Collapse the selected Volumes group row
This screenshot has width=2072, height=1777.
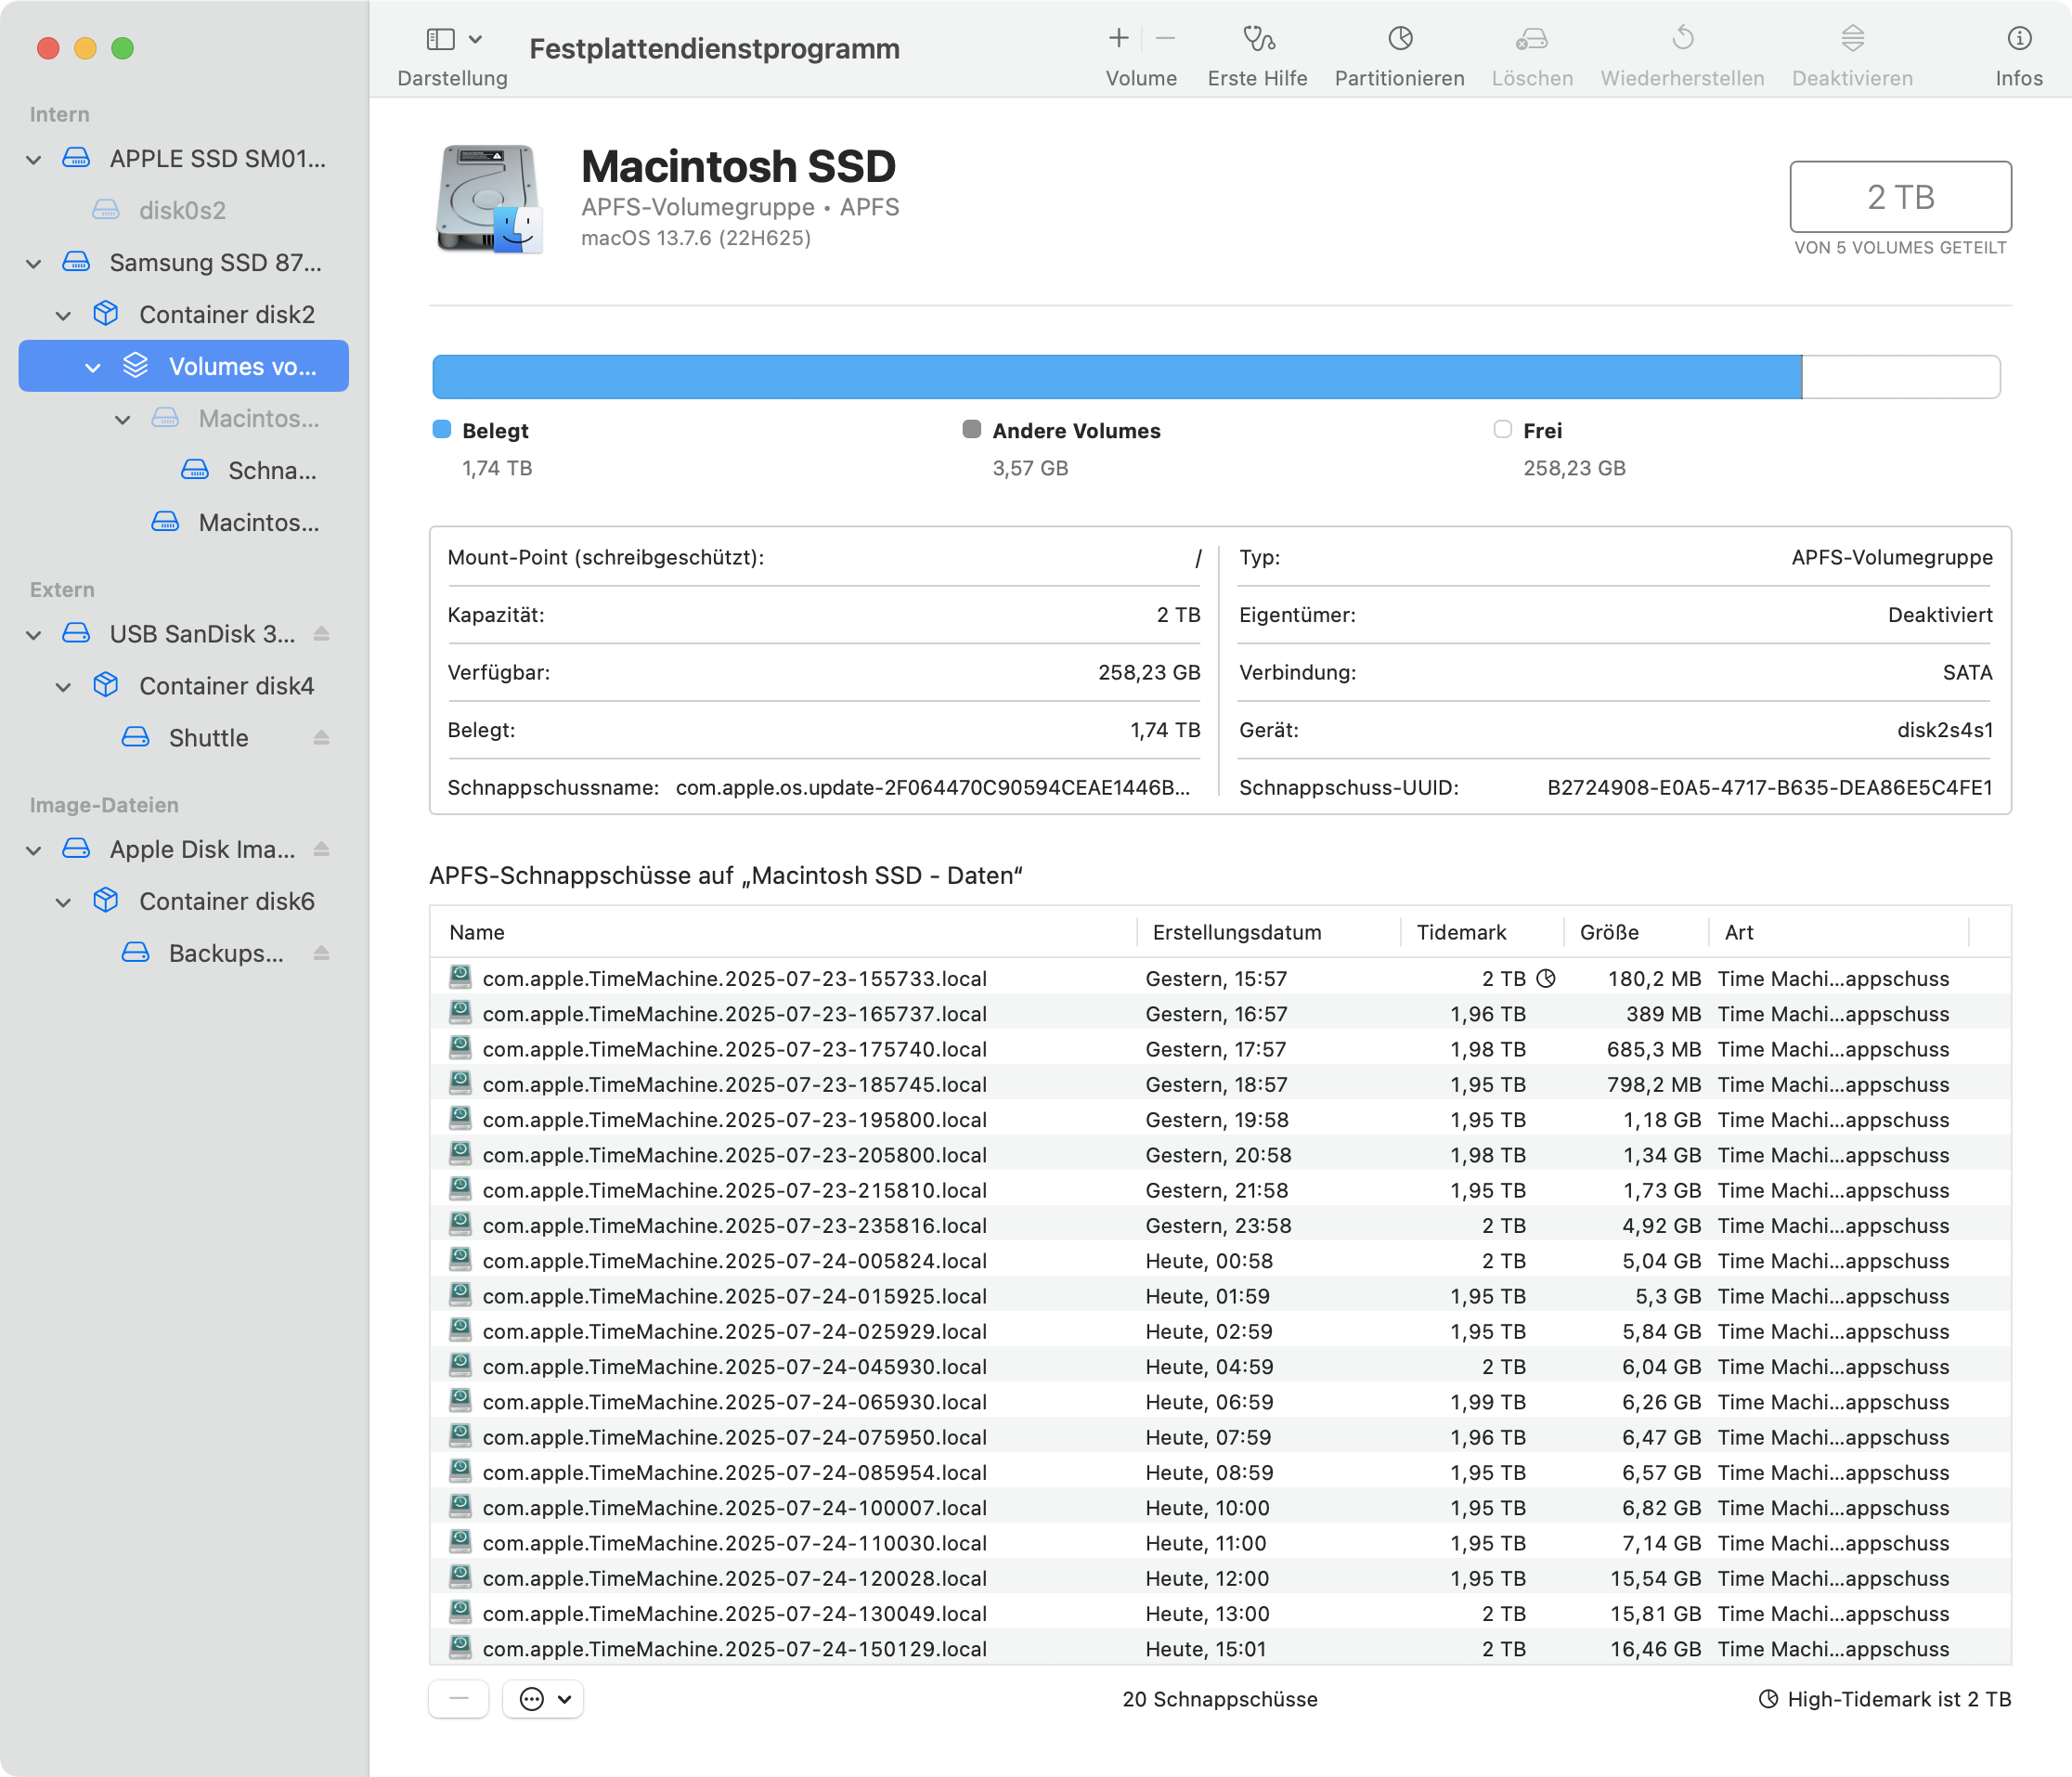[x=93, y=368]
